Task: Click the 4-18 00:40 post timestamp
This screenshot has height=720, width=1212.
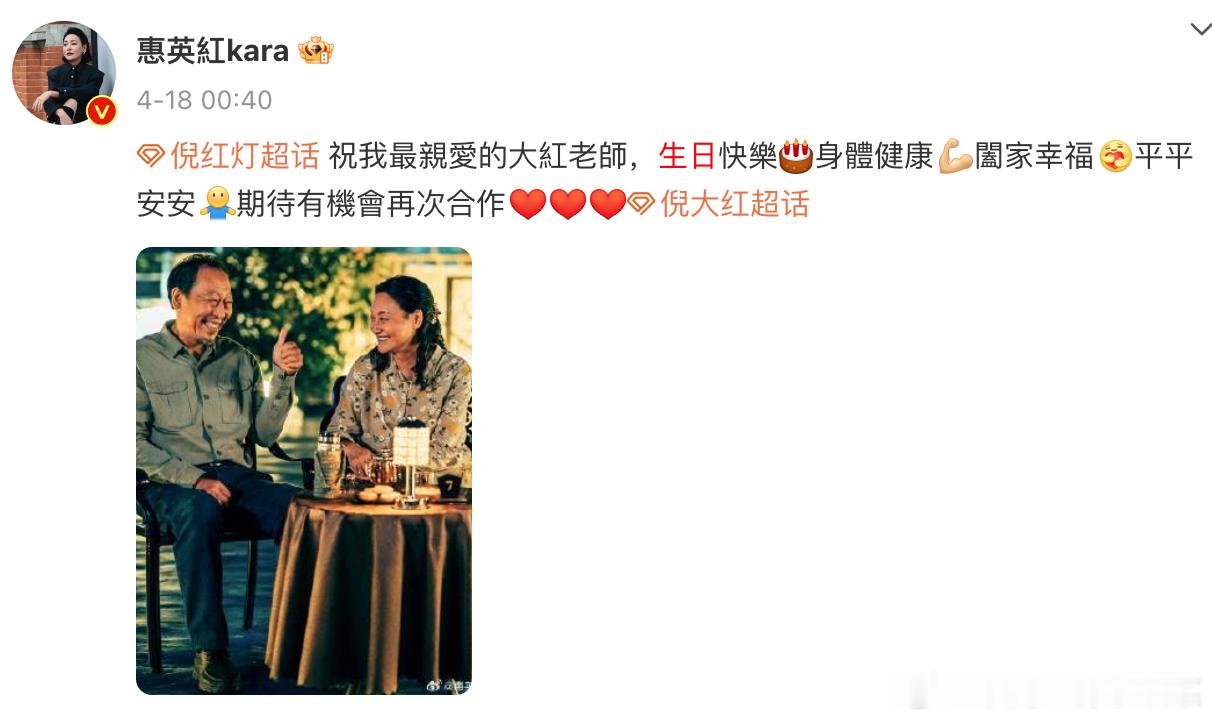Action: coord(204,100)
